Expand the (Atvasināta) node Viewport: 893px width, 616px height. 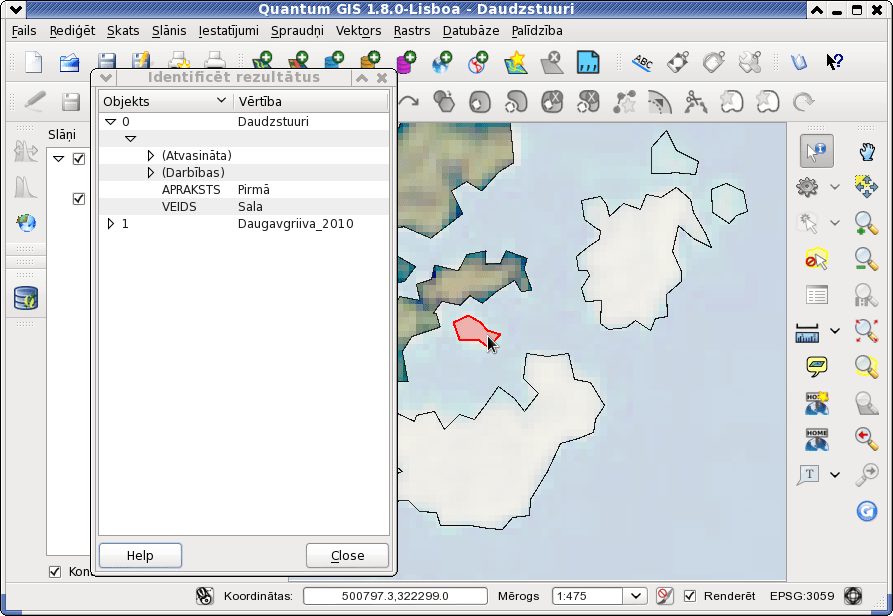click(150, 155)
